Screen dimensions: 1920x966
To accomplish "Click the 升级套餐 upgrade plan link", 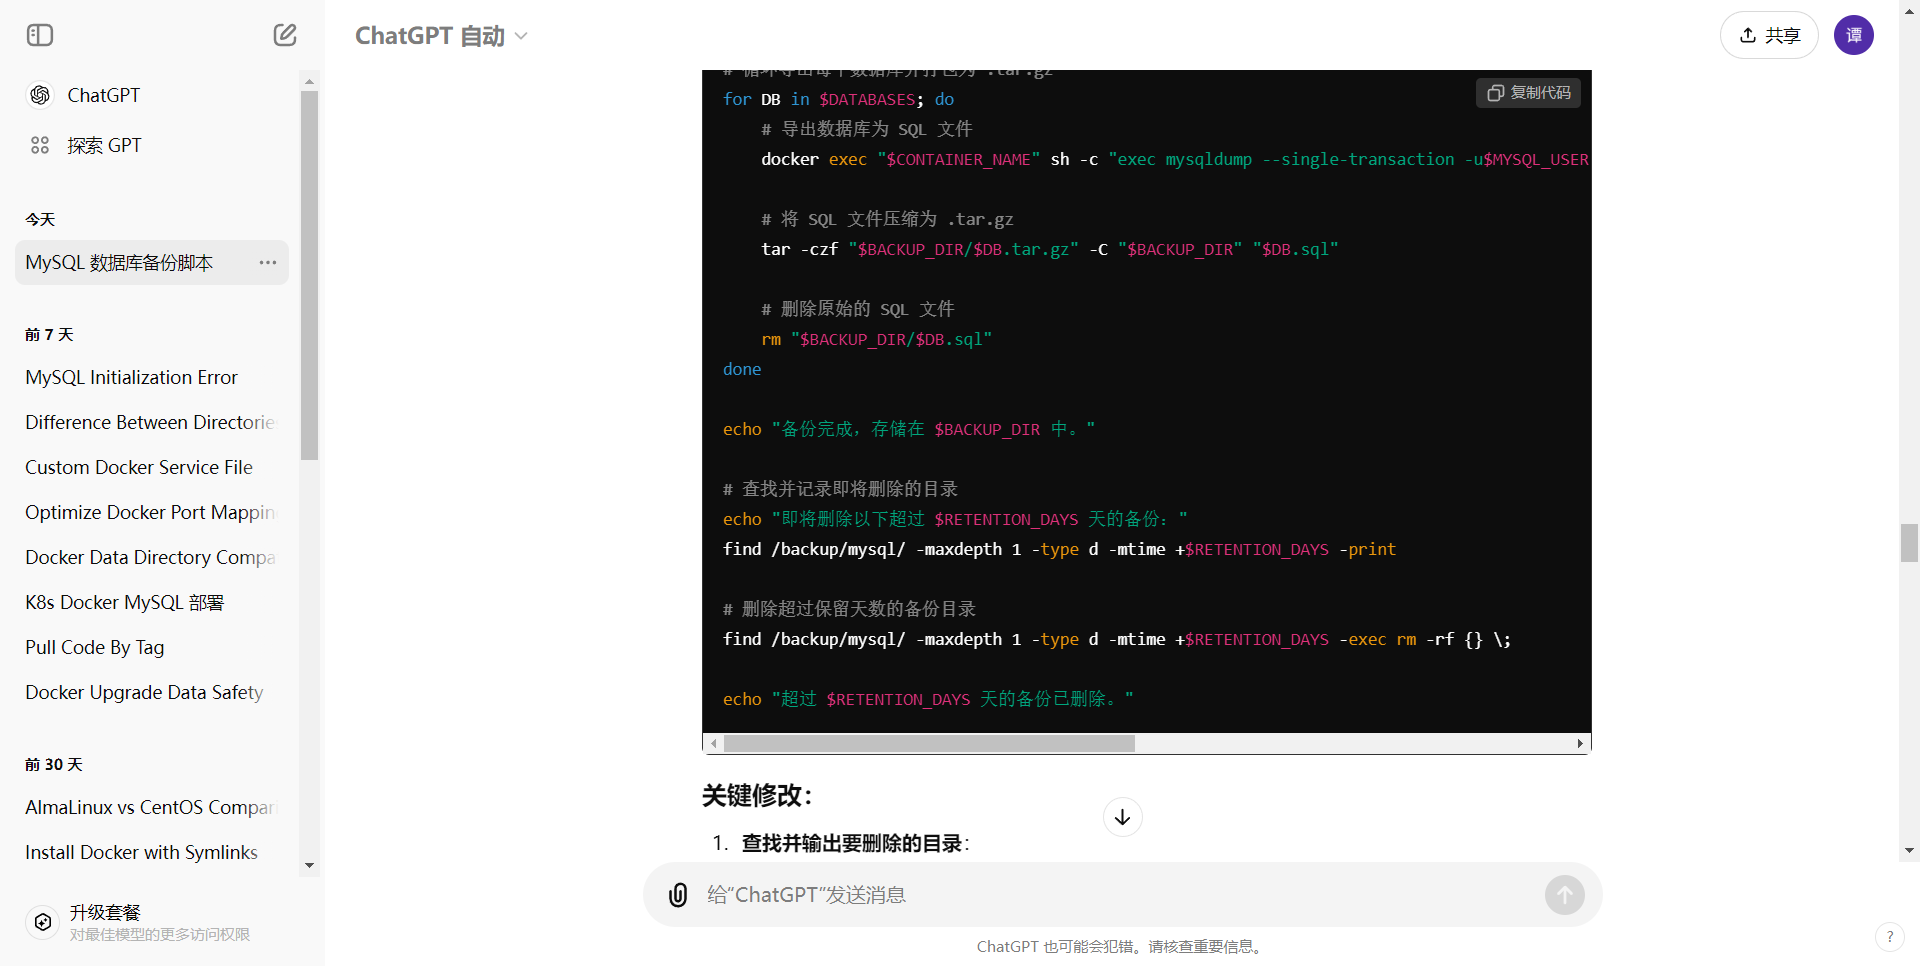I will 105,912.
